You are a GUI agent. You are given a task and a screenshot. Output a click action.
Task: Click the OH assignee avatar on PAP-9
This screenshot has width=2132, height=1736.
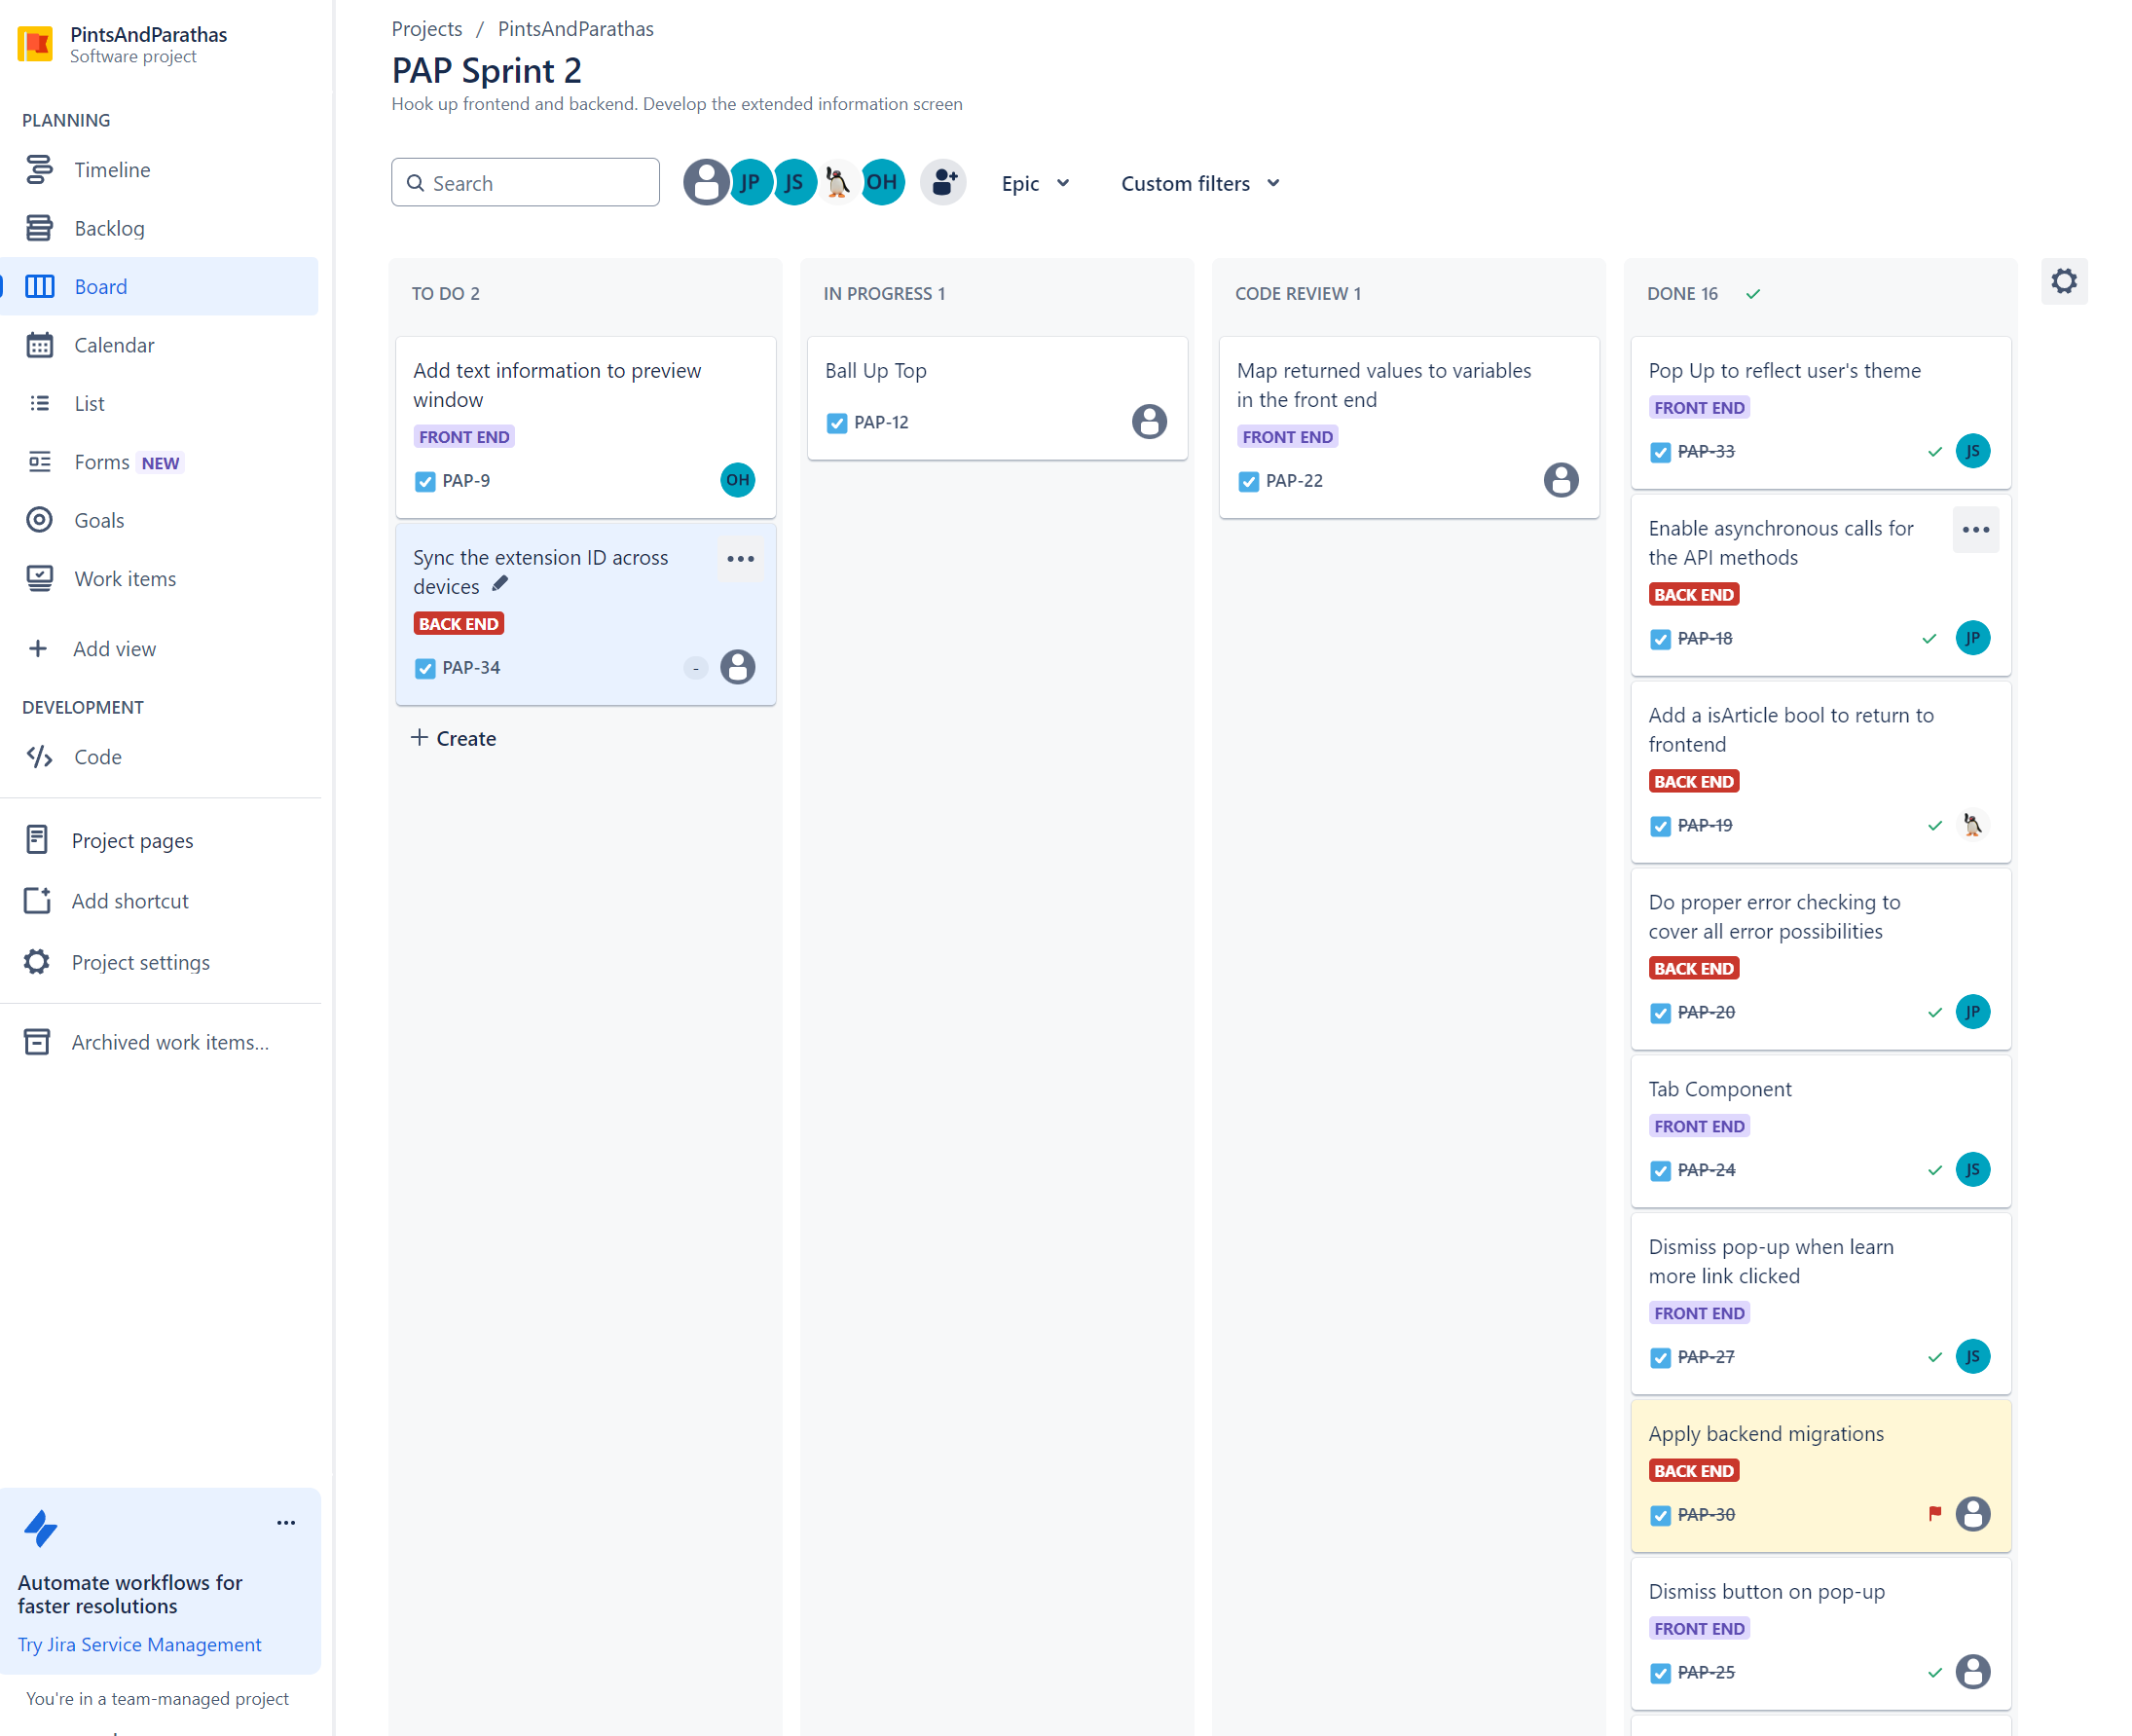coord(737,480)
